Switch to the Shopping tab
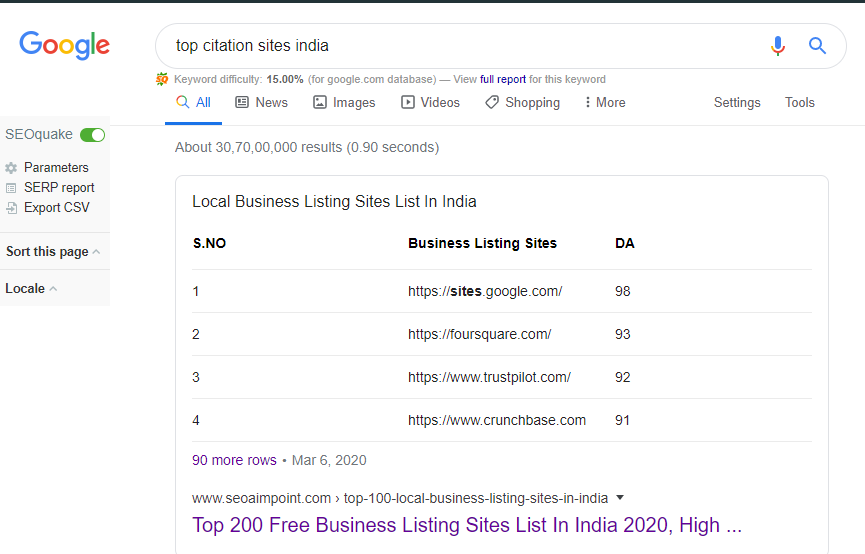865x554 pixels. tap(522, 103)
